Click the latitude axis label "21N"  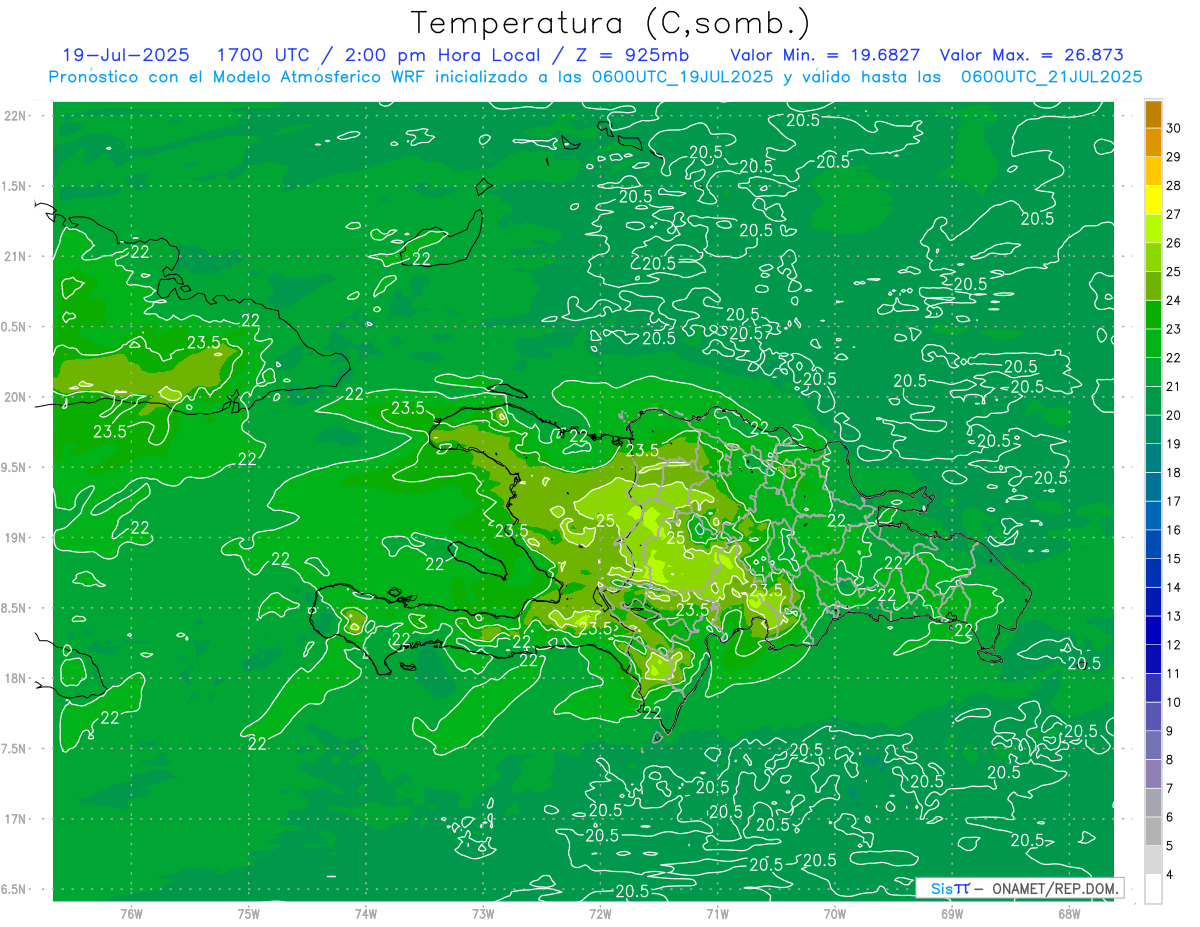(17, 256)
